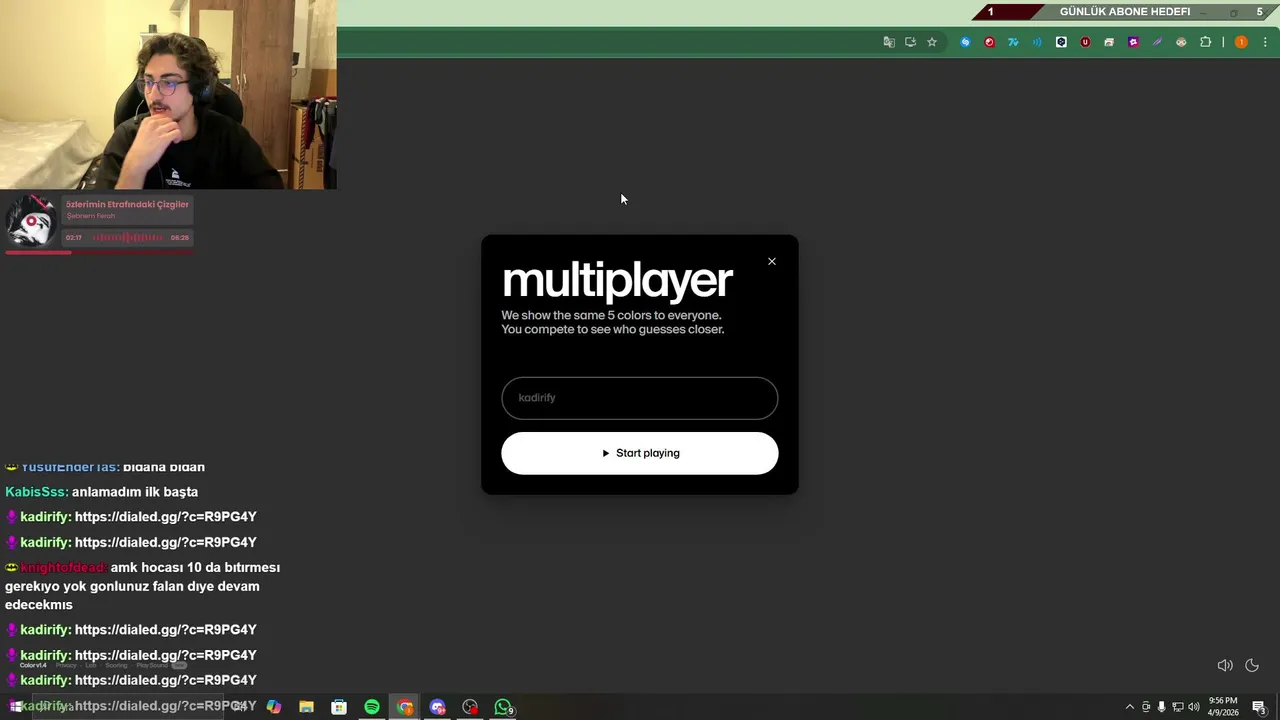Click the GÜNLÜK ABONE HEDEFI goal bar

1125,12
